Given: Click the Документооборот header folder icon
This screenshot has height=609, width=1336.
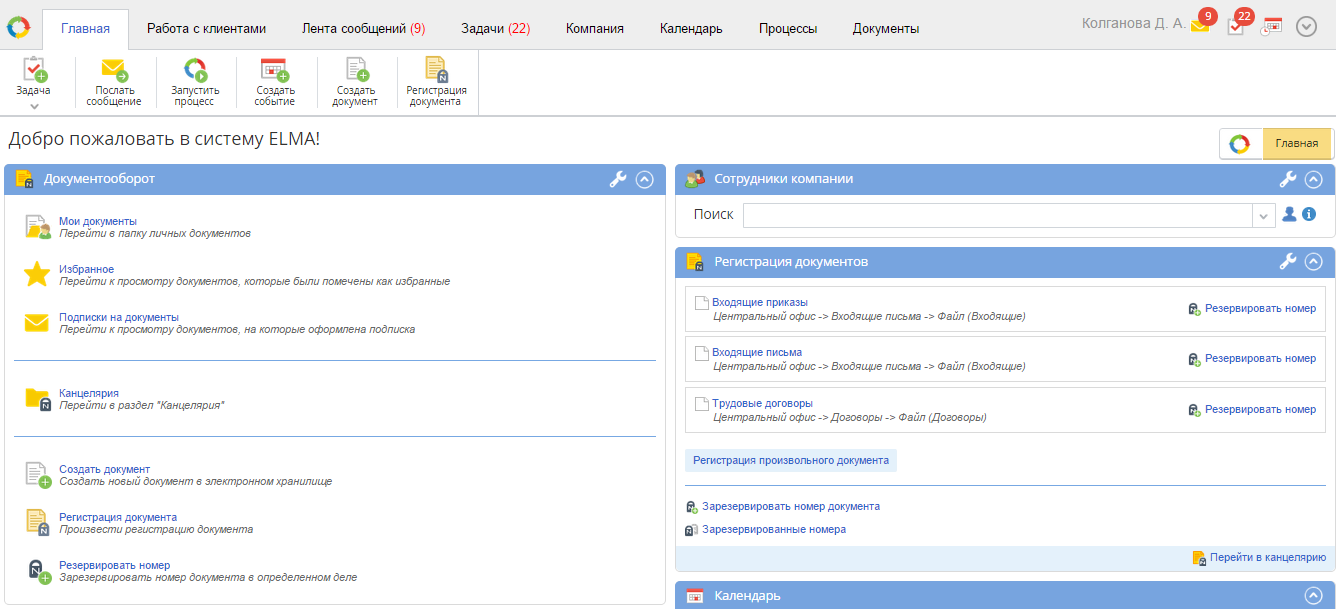Looking at the screenshot, I should point(25,179).
